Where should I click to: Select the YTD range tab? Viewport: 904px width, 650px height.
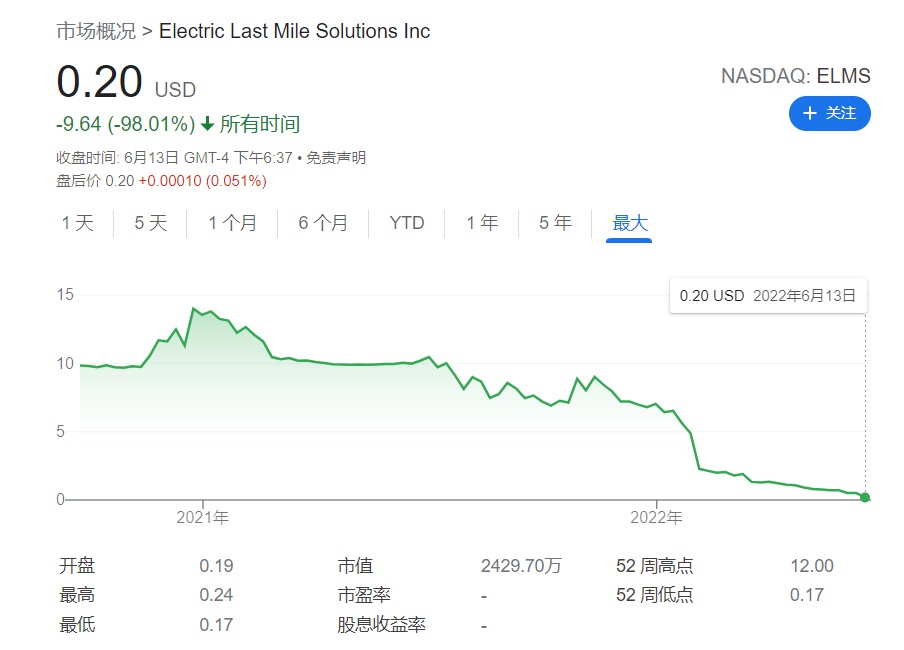pos(407,223)
